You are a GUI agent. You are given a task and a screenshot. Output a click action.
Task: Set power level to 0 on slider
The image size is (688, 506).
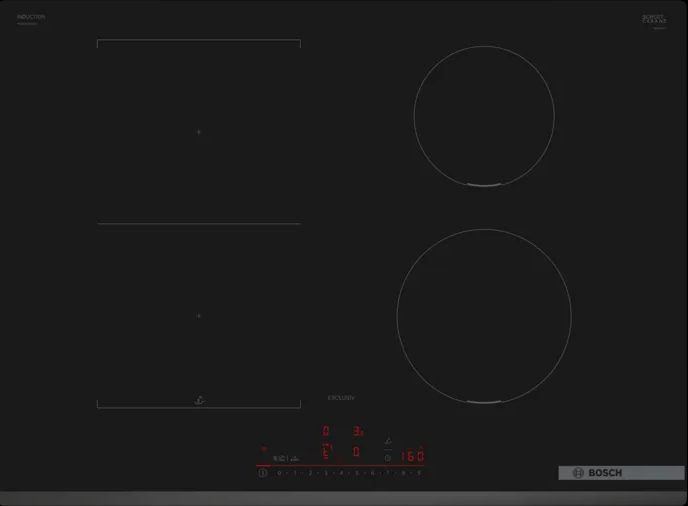(x=279, y=472)
